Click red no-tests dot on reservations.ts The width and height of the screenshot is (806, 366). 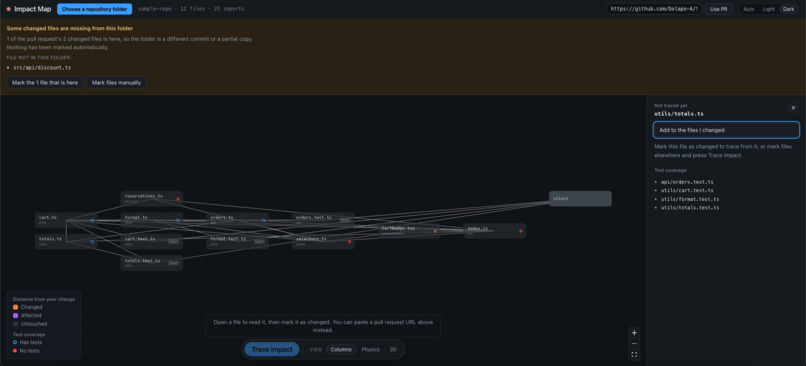(x=178, y=198)
